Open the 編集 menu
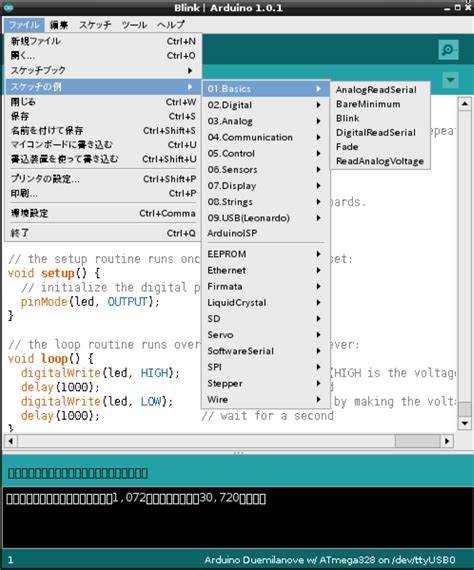The width and height of the screenshot is (474, 570). pos(59,25)
